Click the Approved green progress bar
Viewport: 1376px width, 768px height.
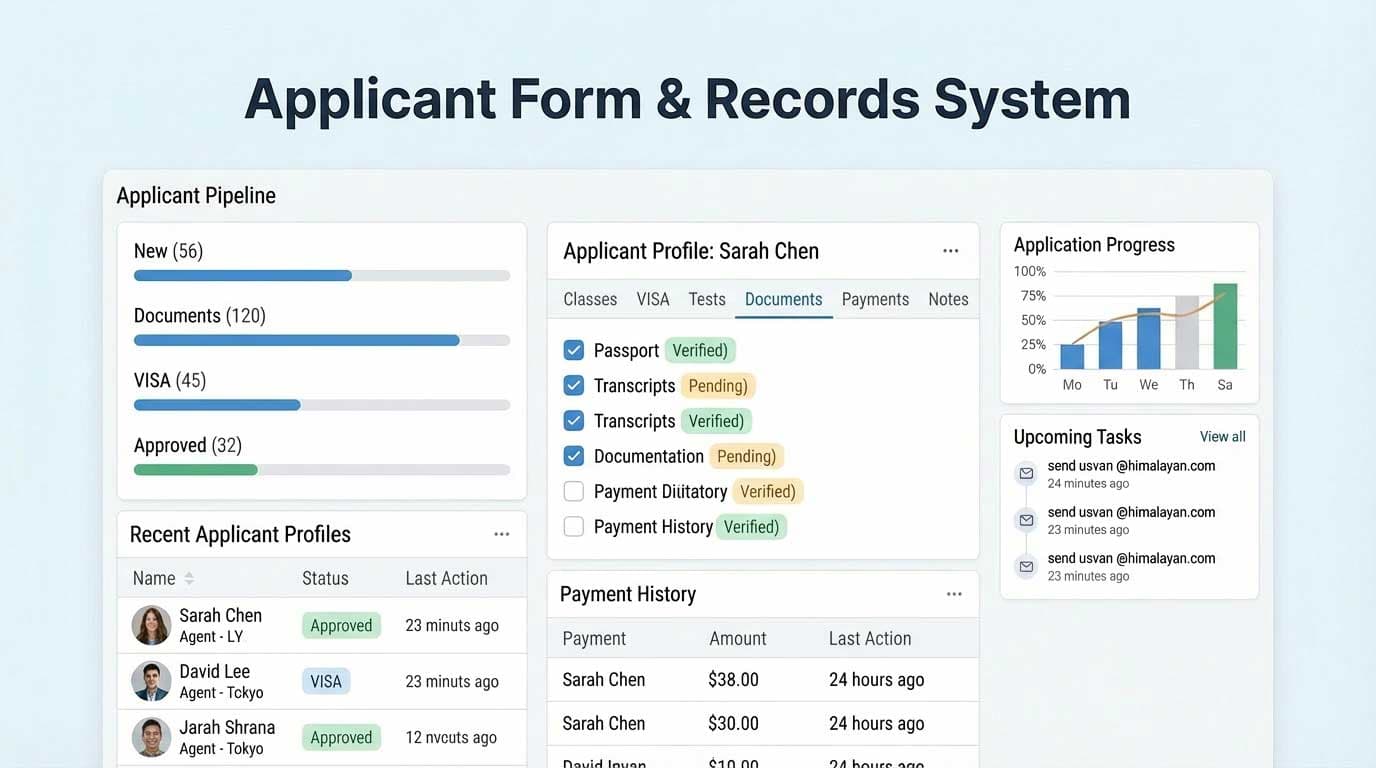(x=196, y=470)
